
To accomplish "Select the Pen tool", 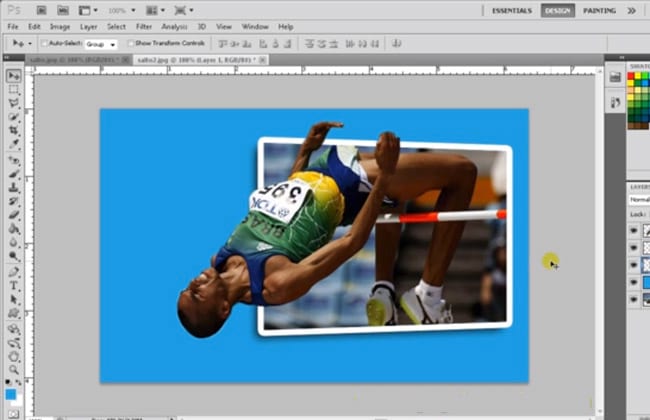I will coord(14,272).
